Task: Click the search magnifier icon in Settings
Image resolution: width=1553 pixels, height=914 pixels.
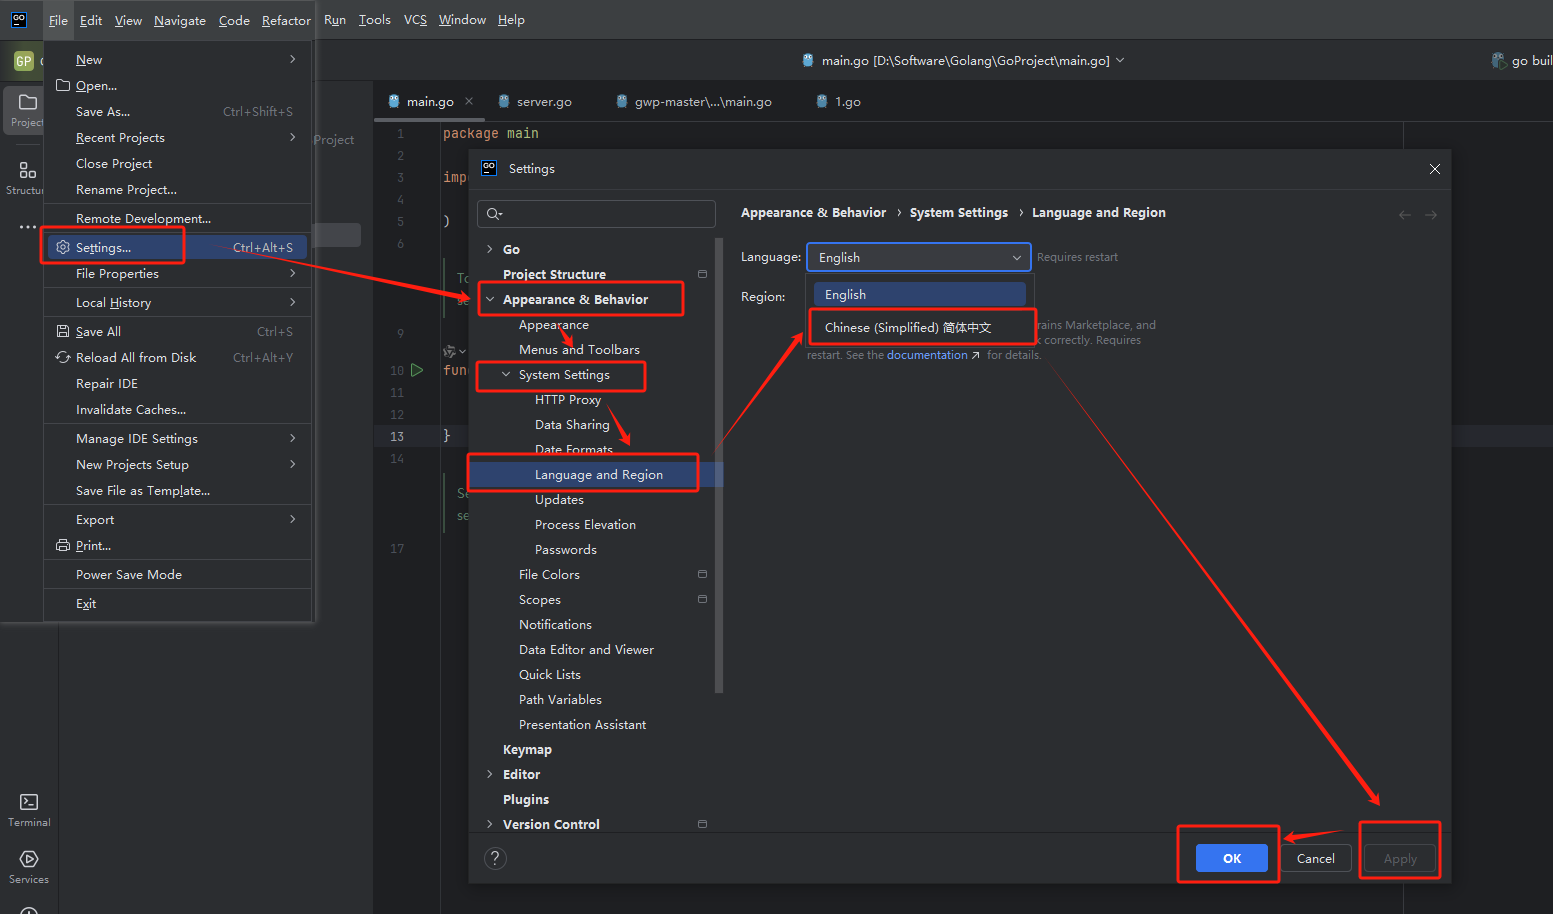Action: [494, 214]
